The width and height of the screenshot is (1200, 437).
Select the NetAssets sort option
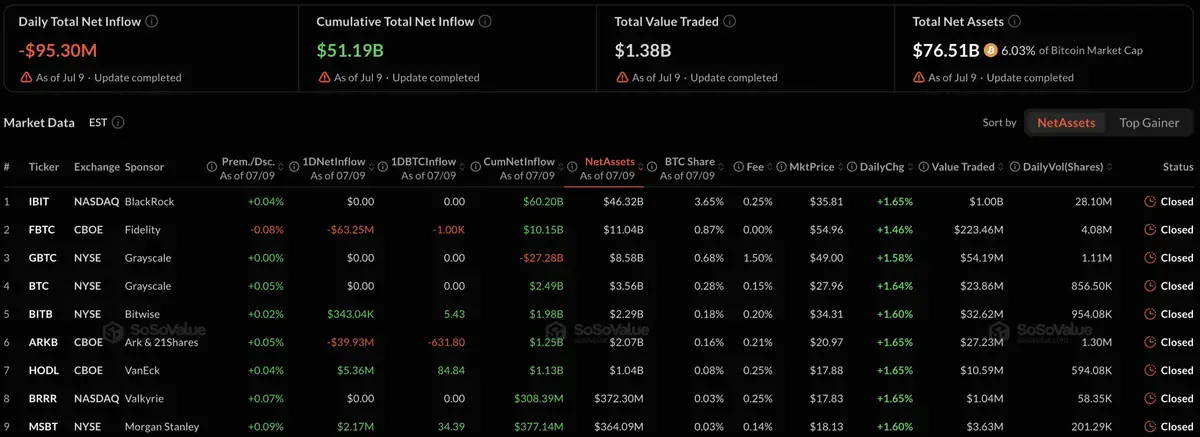coord(1065,123)
